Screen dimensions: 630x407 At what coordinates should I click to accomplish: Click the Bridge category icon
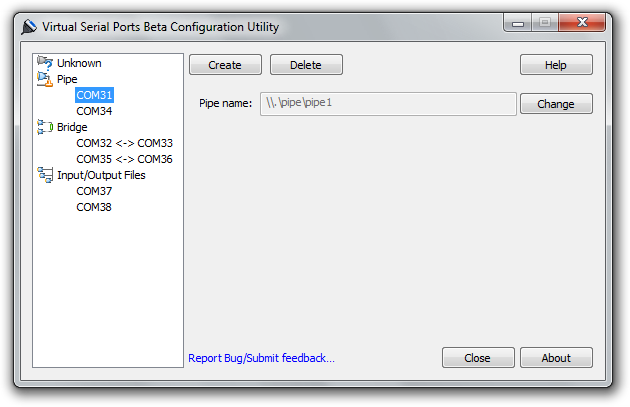click(x=45, y=127)
